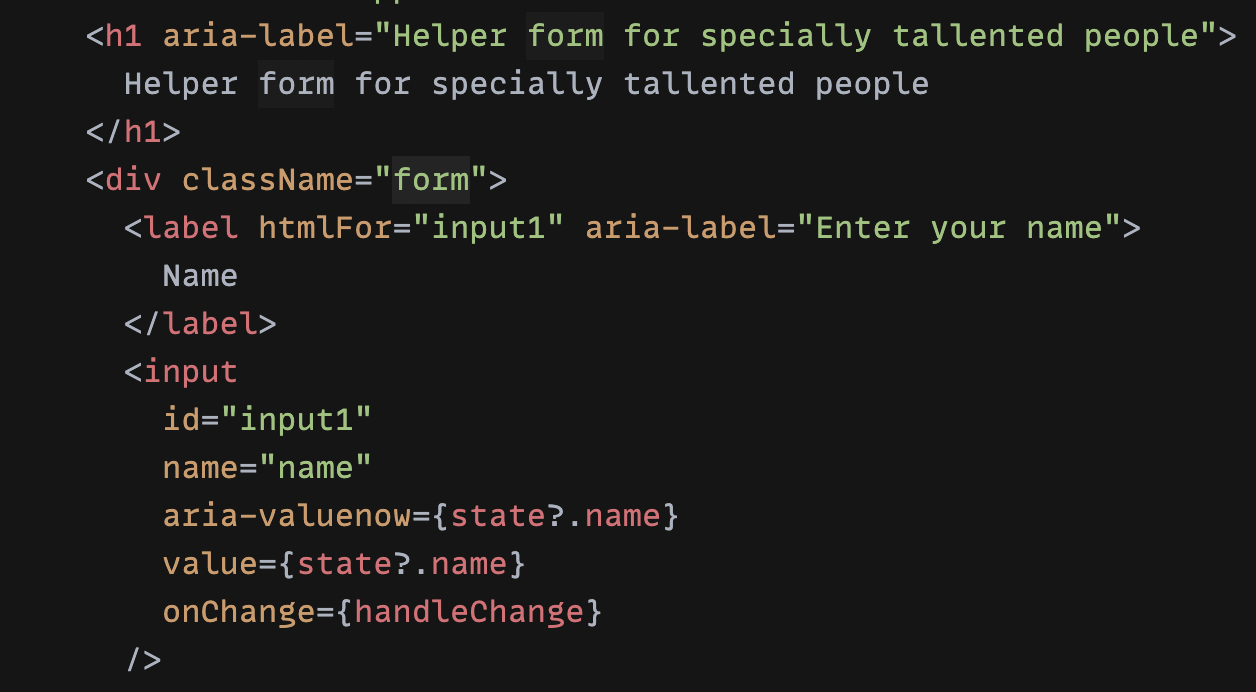Click the aria-valuenow attribute
This screenshot has height=692, width=1256.
(x=286, y=516)
